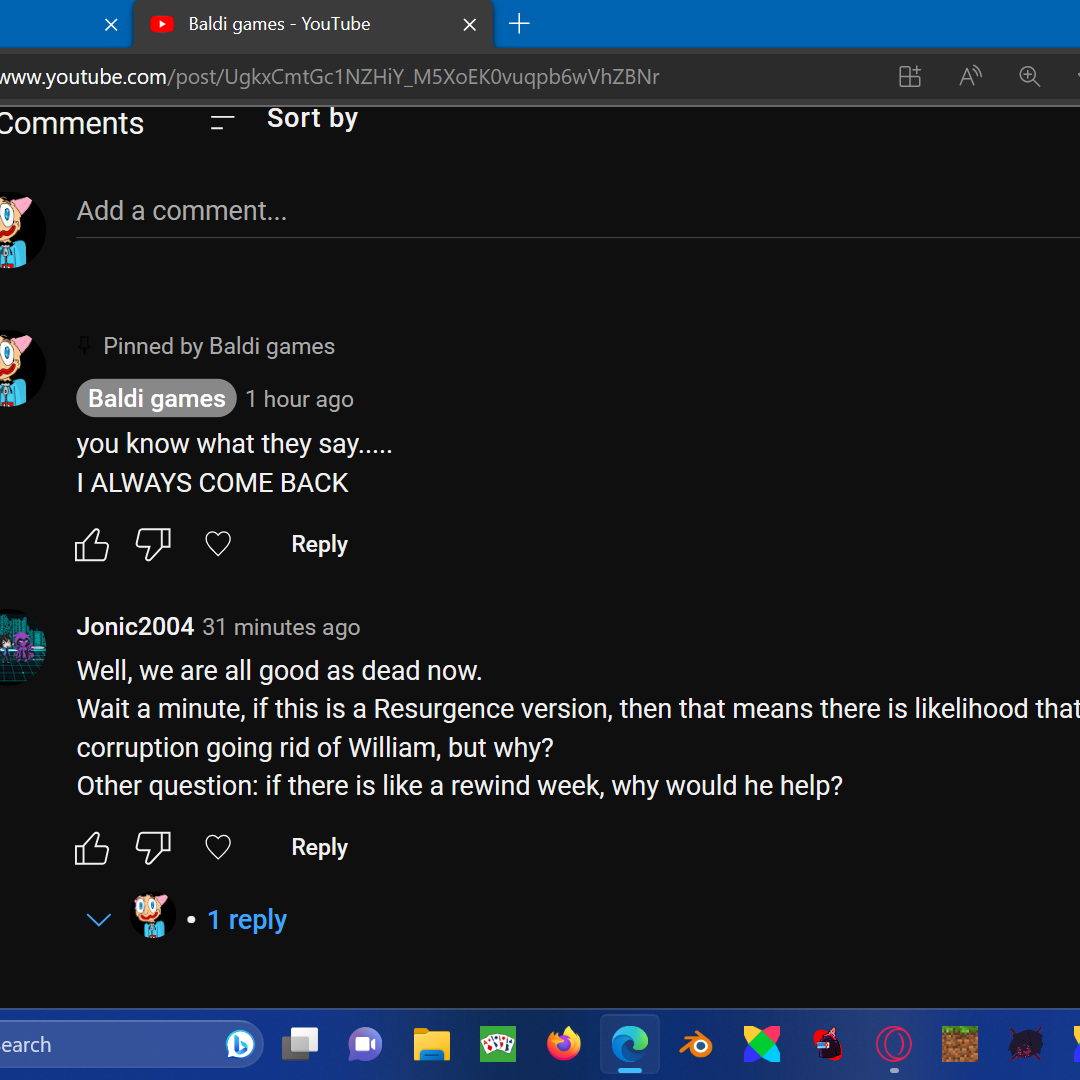Screen dimensions: 1080x1080
Task: Reply to the Baldi games pinned comment
Action: click(x=320, y=544)
